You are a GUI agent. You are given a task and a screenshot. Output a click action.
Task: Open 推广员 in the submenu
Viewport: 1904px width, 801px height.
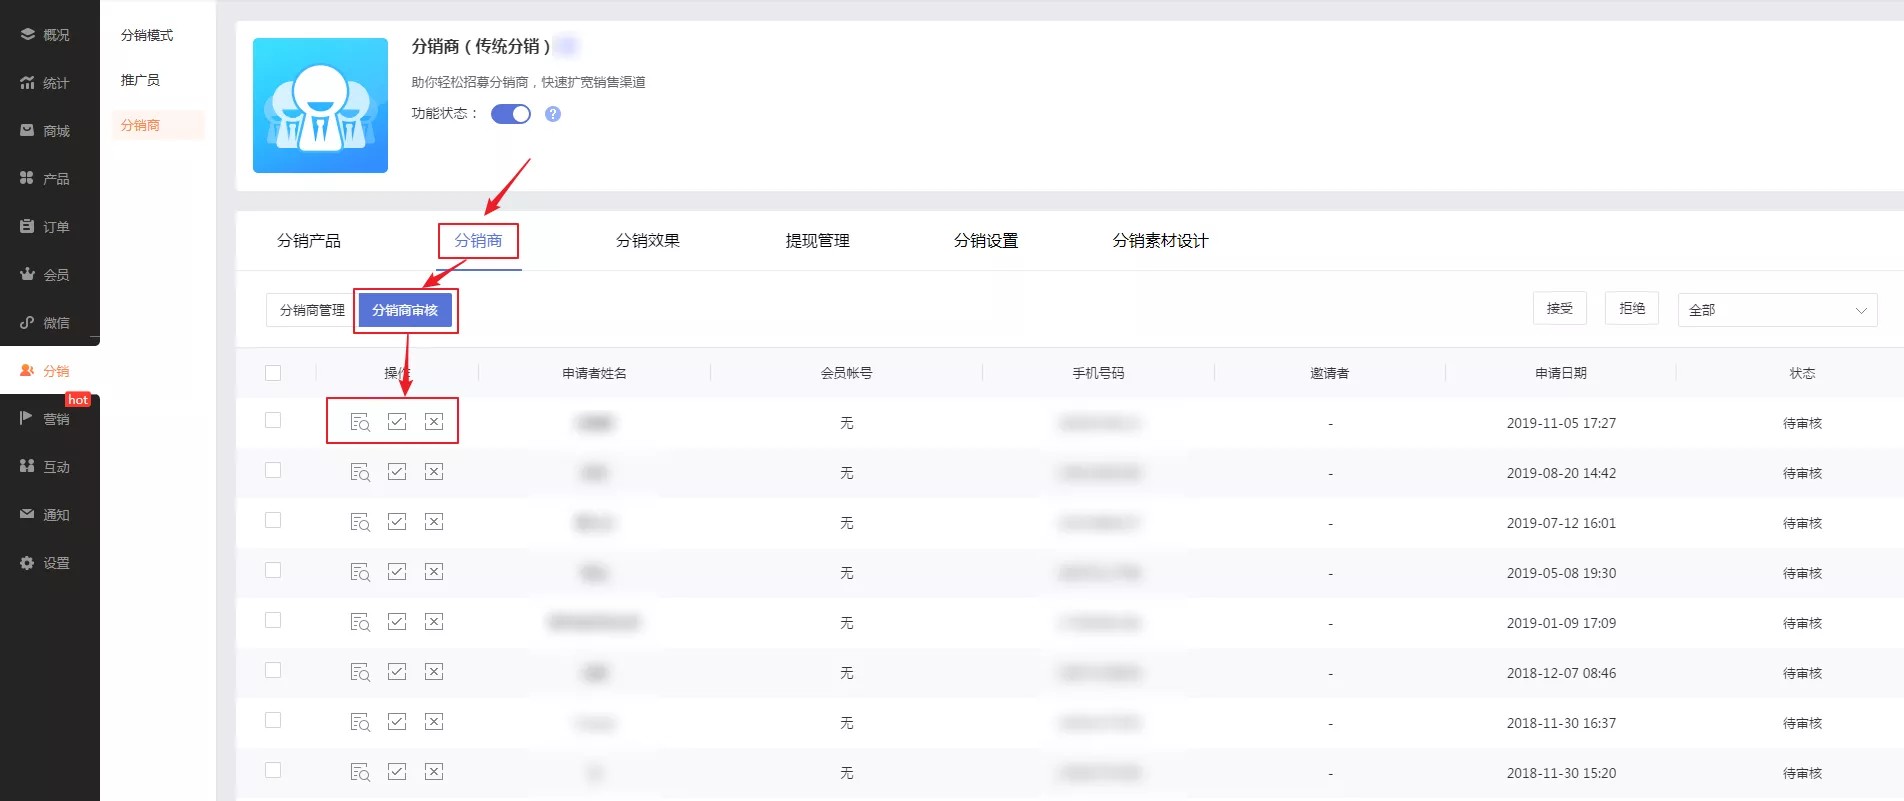pos(140,80)
